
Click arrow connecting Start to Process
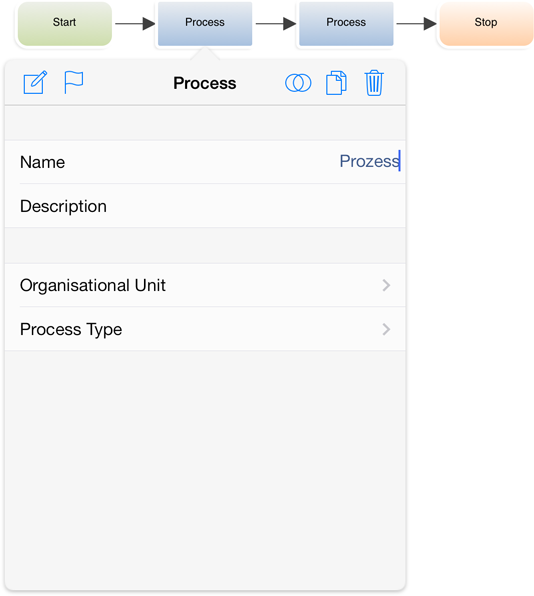tap(135, 24)
